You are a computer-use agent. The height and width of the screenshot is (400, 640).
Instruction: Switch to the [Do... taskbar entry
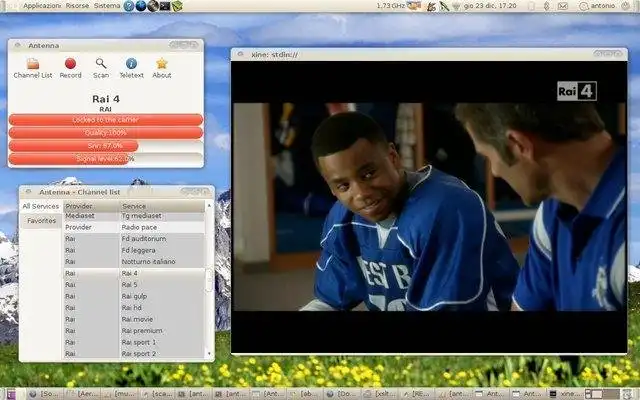(x=342, y=394)
